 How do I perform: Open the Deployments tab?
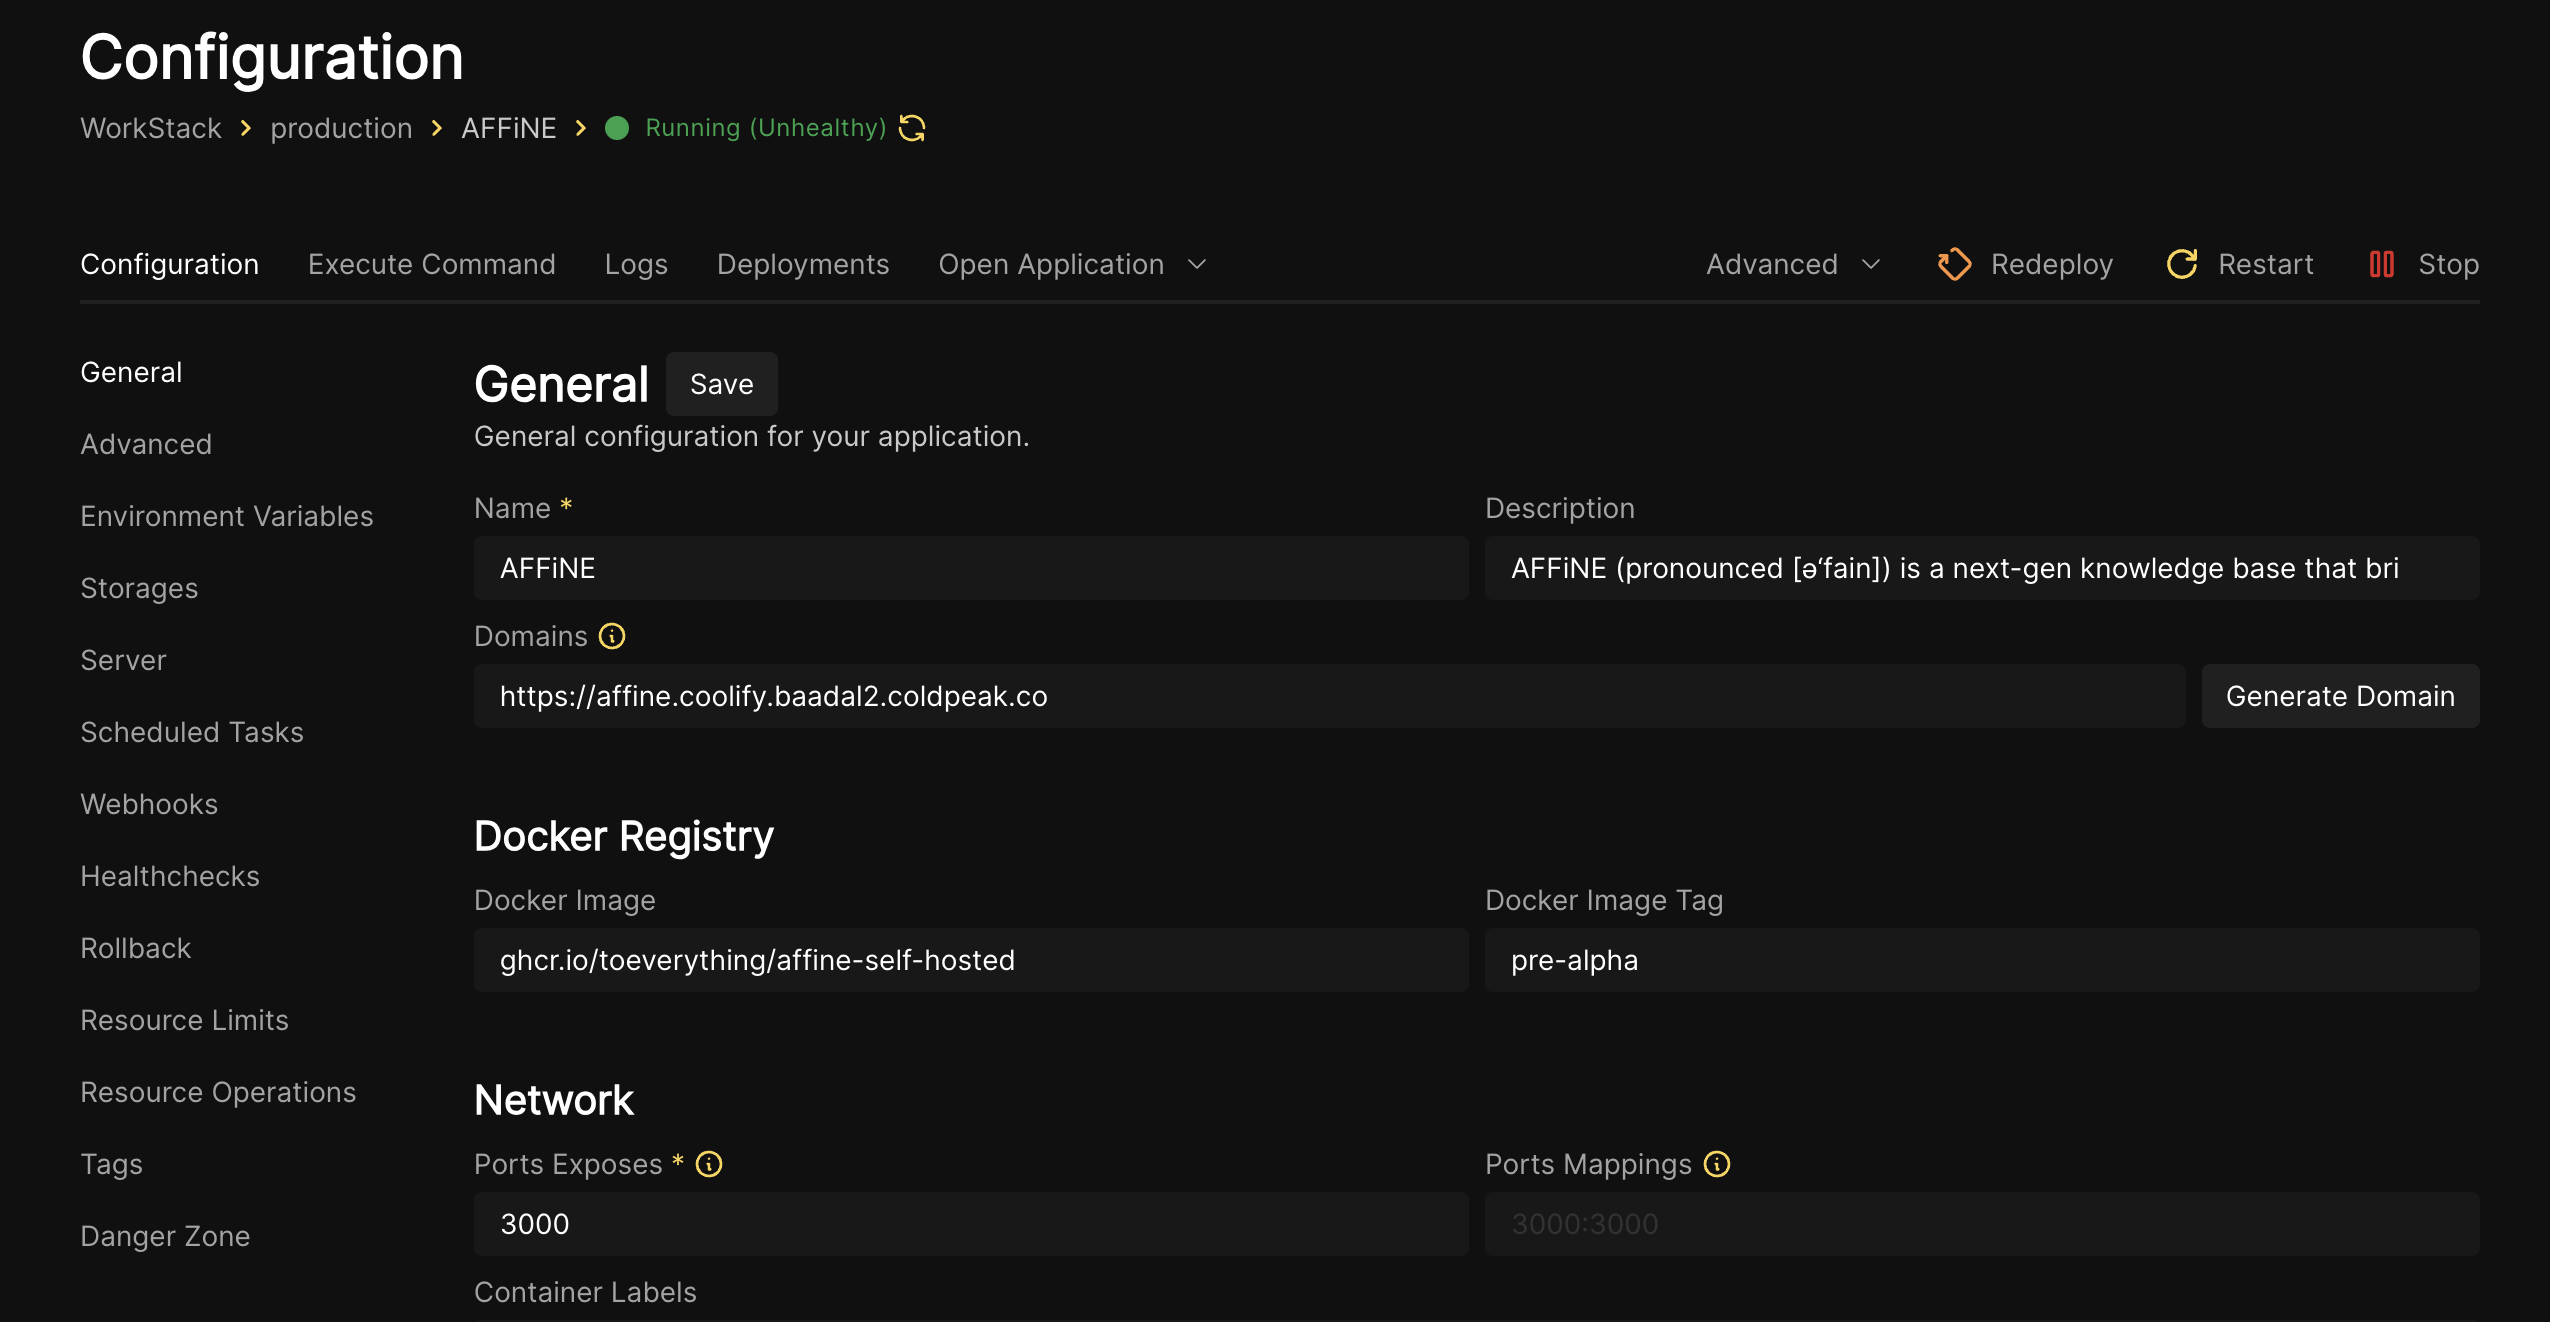(x=803, y=264)
